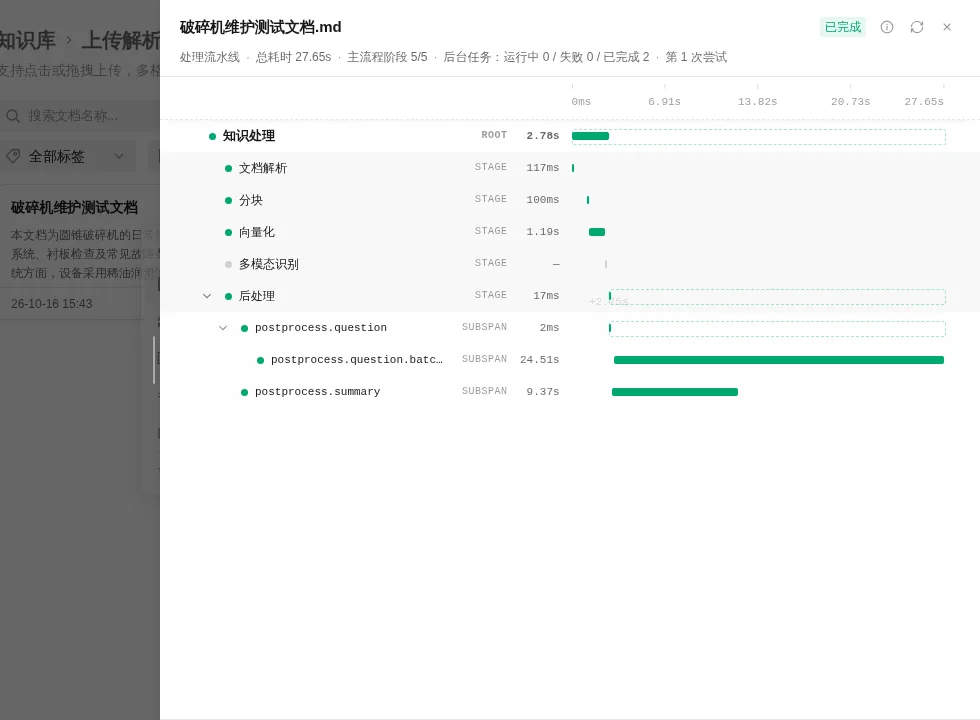Click the info icon in panel header
This screenshot has width=980, height=720.
(x=886, y=27)
